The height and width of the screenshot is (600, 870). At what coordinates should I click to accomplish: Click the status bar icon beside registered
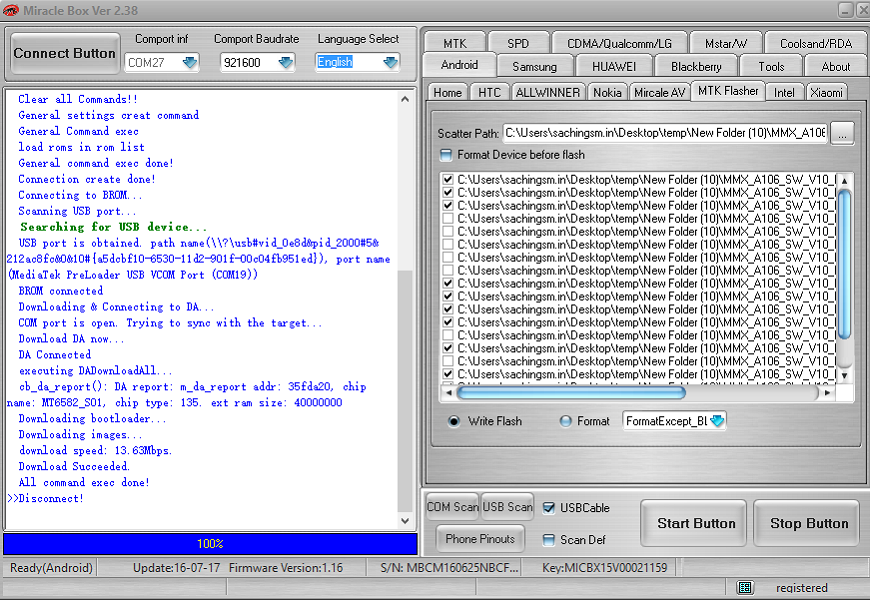pyautogui.click(x=745, y=587)
